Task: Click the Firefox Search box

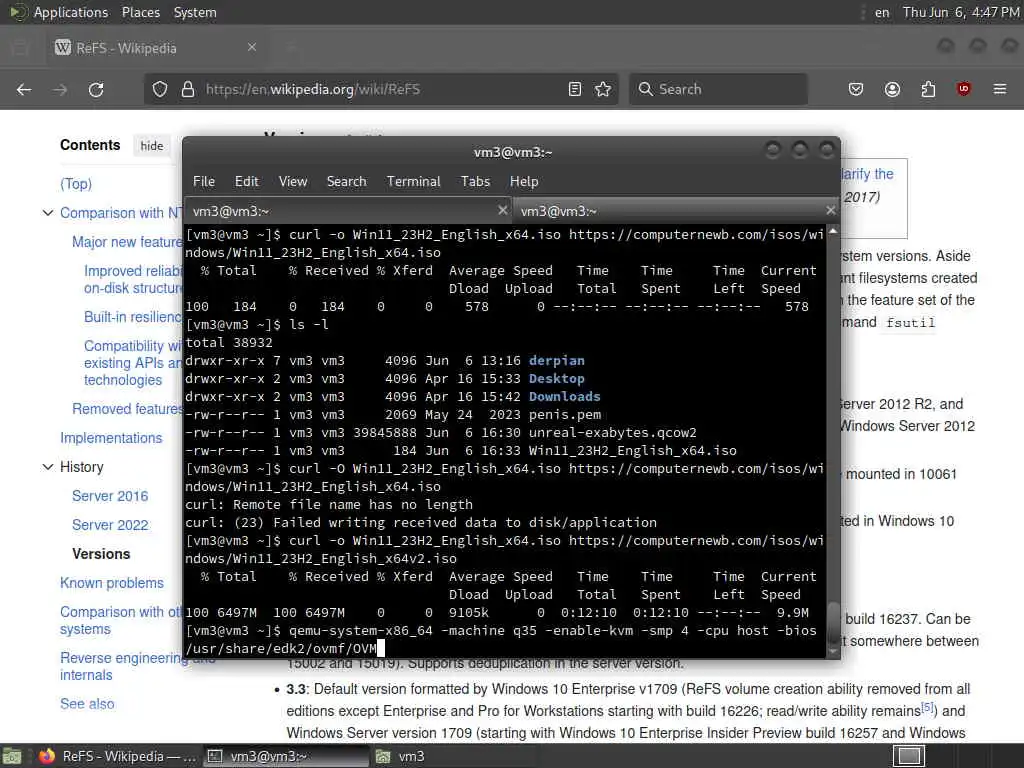Action: click(x=718, y=89)
